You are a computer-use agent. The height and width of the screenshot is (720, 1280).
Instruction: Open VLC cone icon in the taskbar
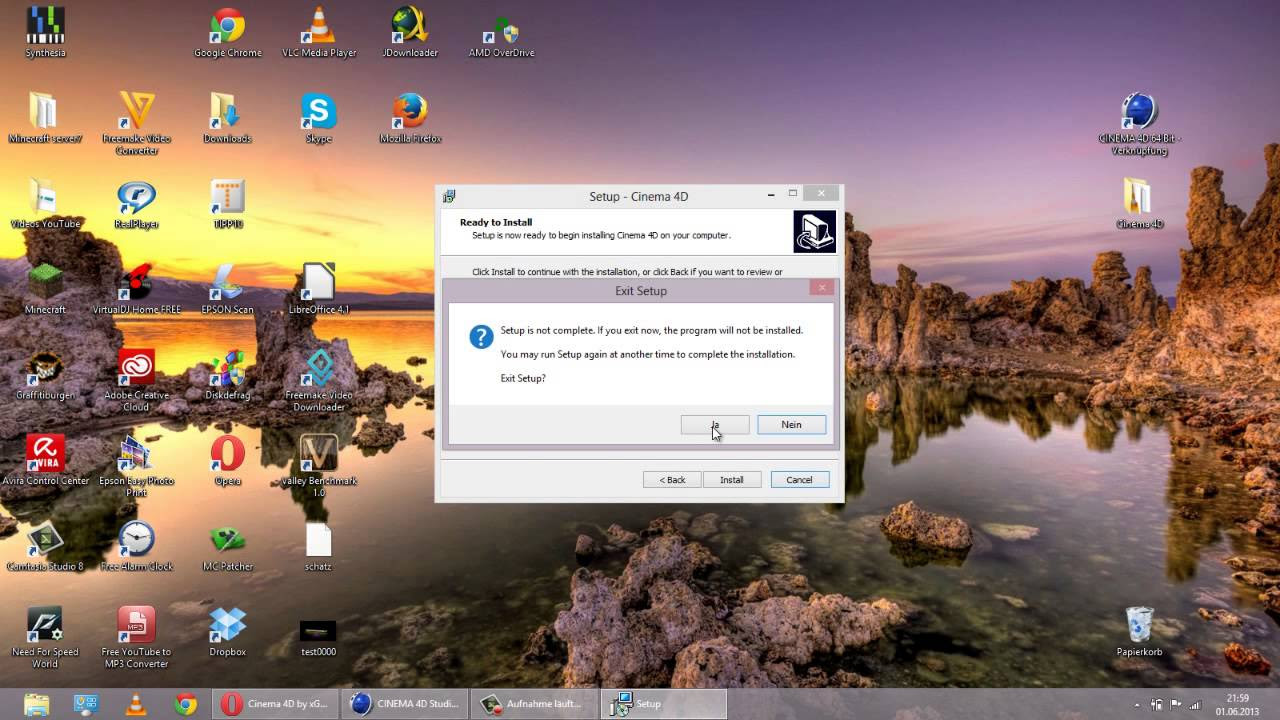[x=135, y=704]
